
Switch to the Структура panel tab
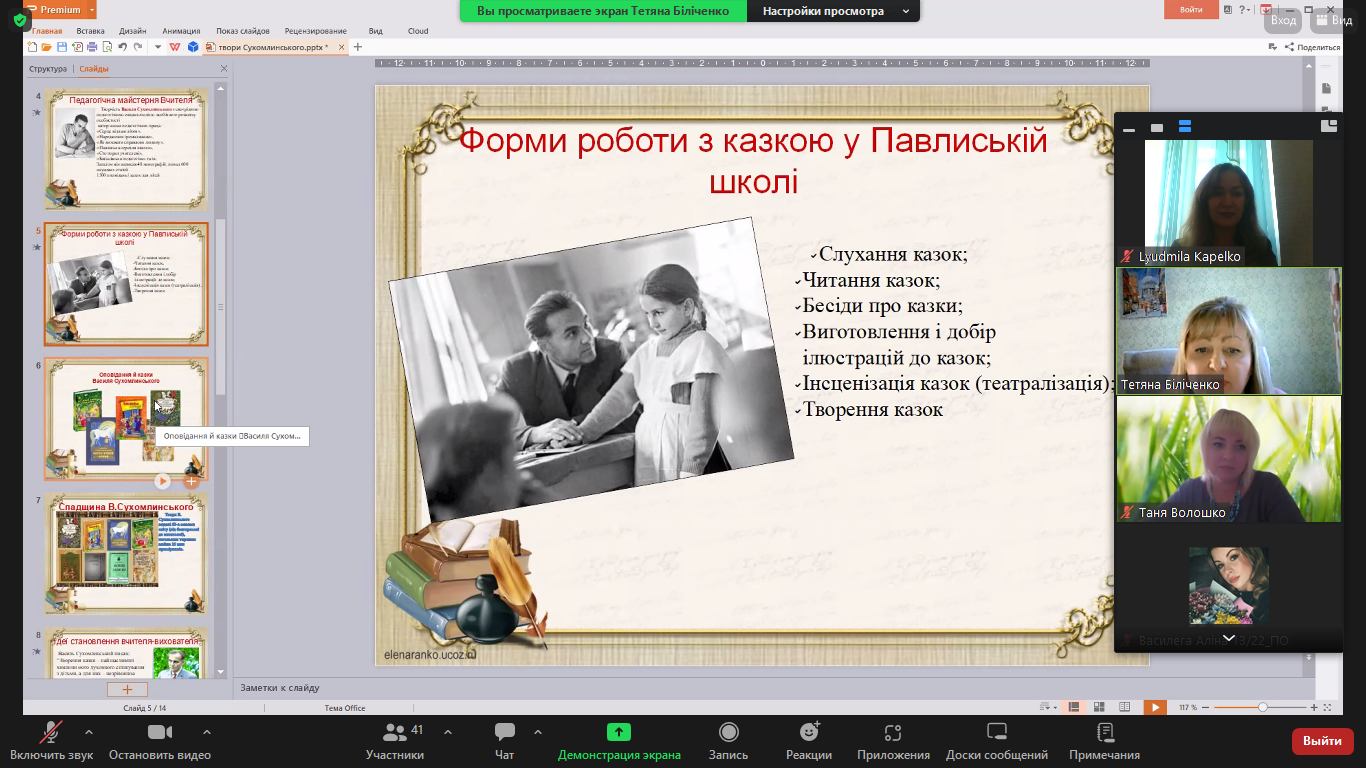point(48,69)
